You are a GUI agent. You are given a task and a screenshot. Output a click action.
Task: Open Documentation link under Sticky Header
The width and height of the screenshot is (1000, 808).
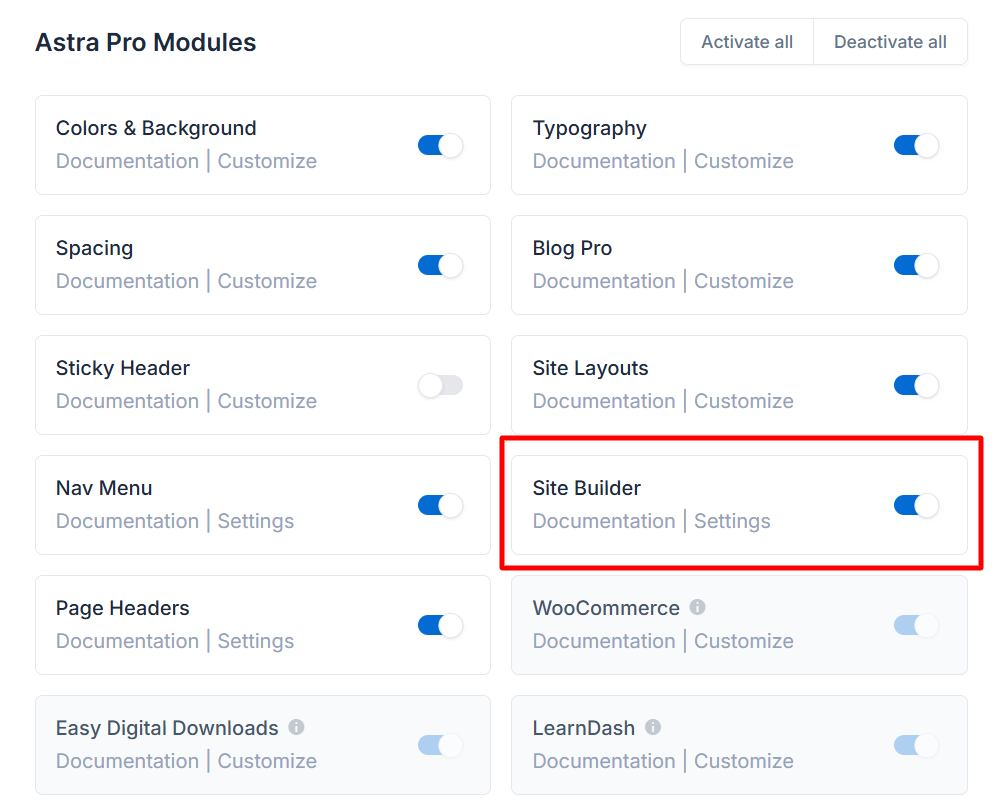[x=127, y=401]
